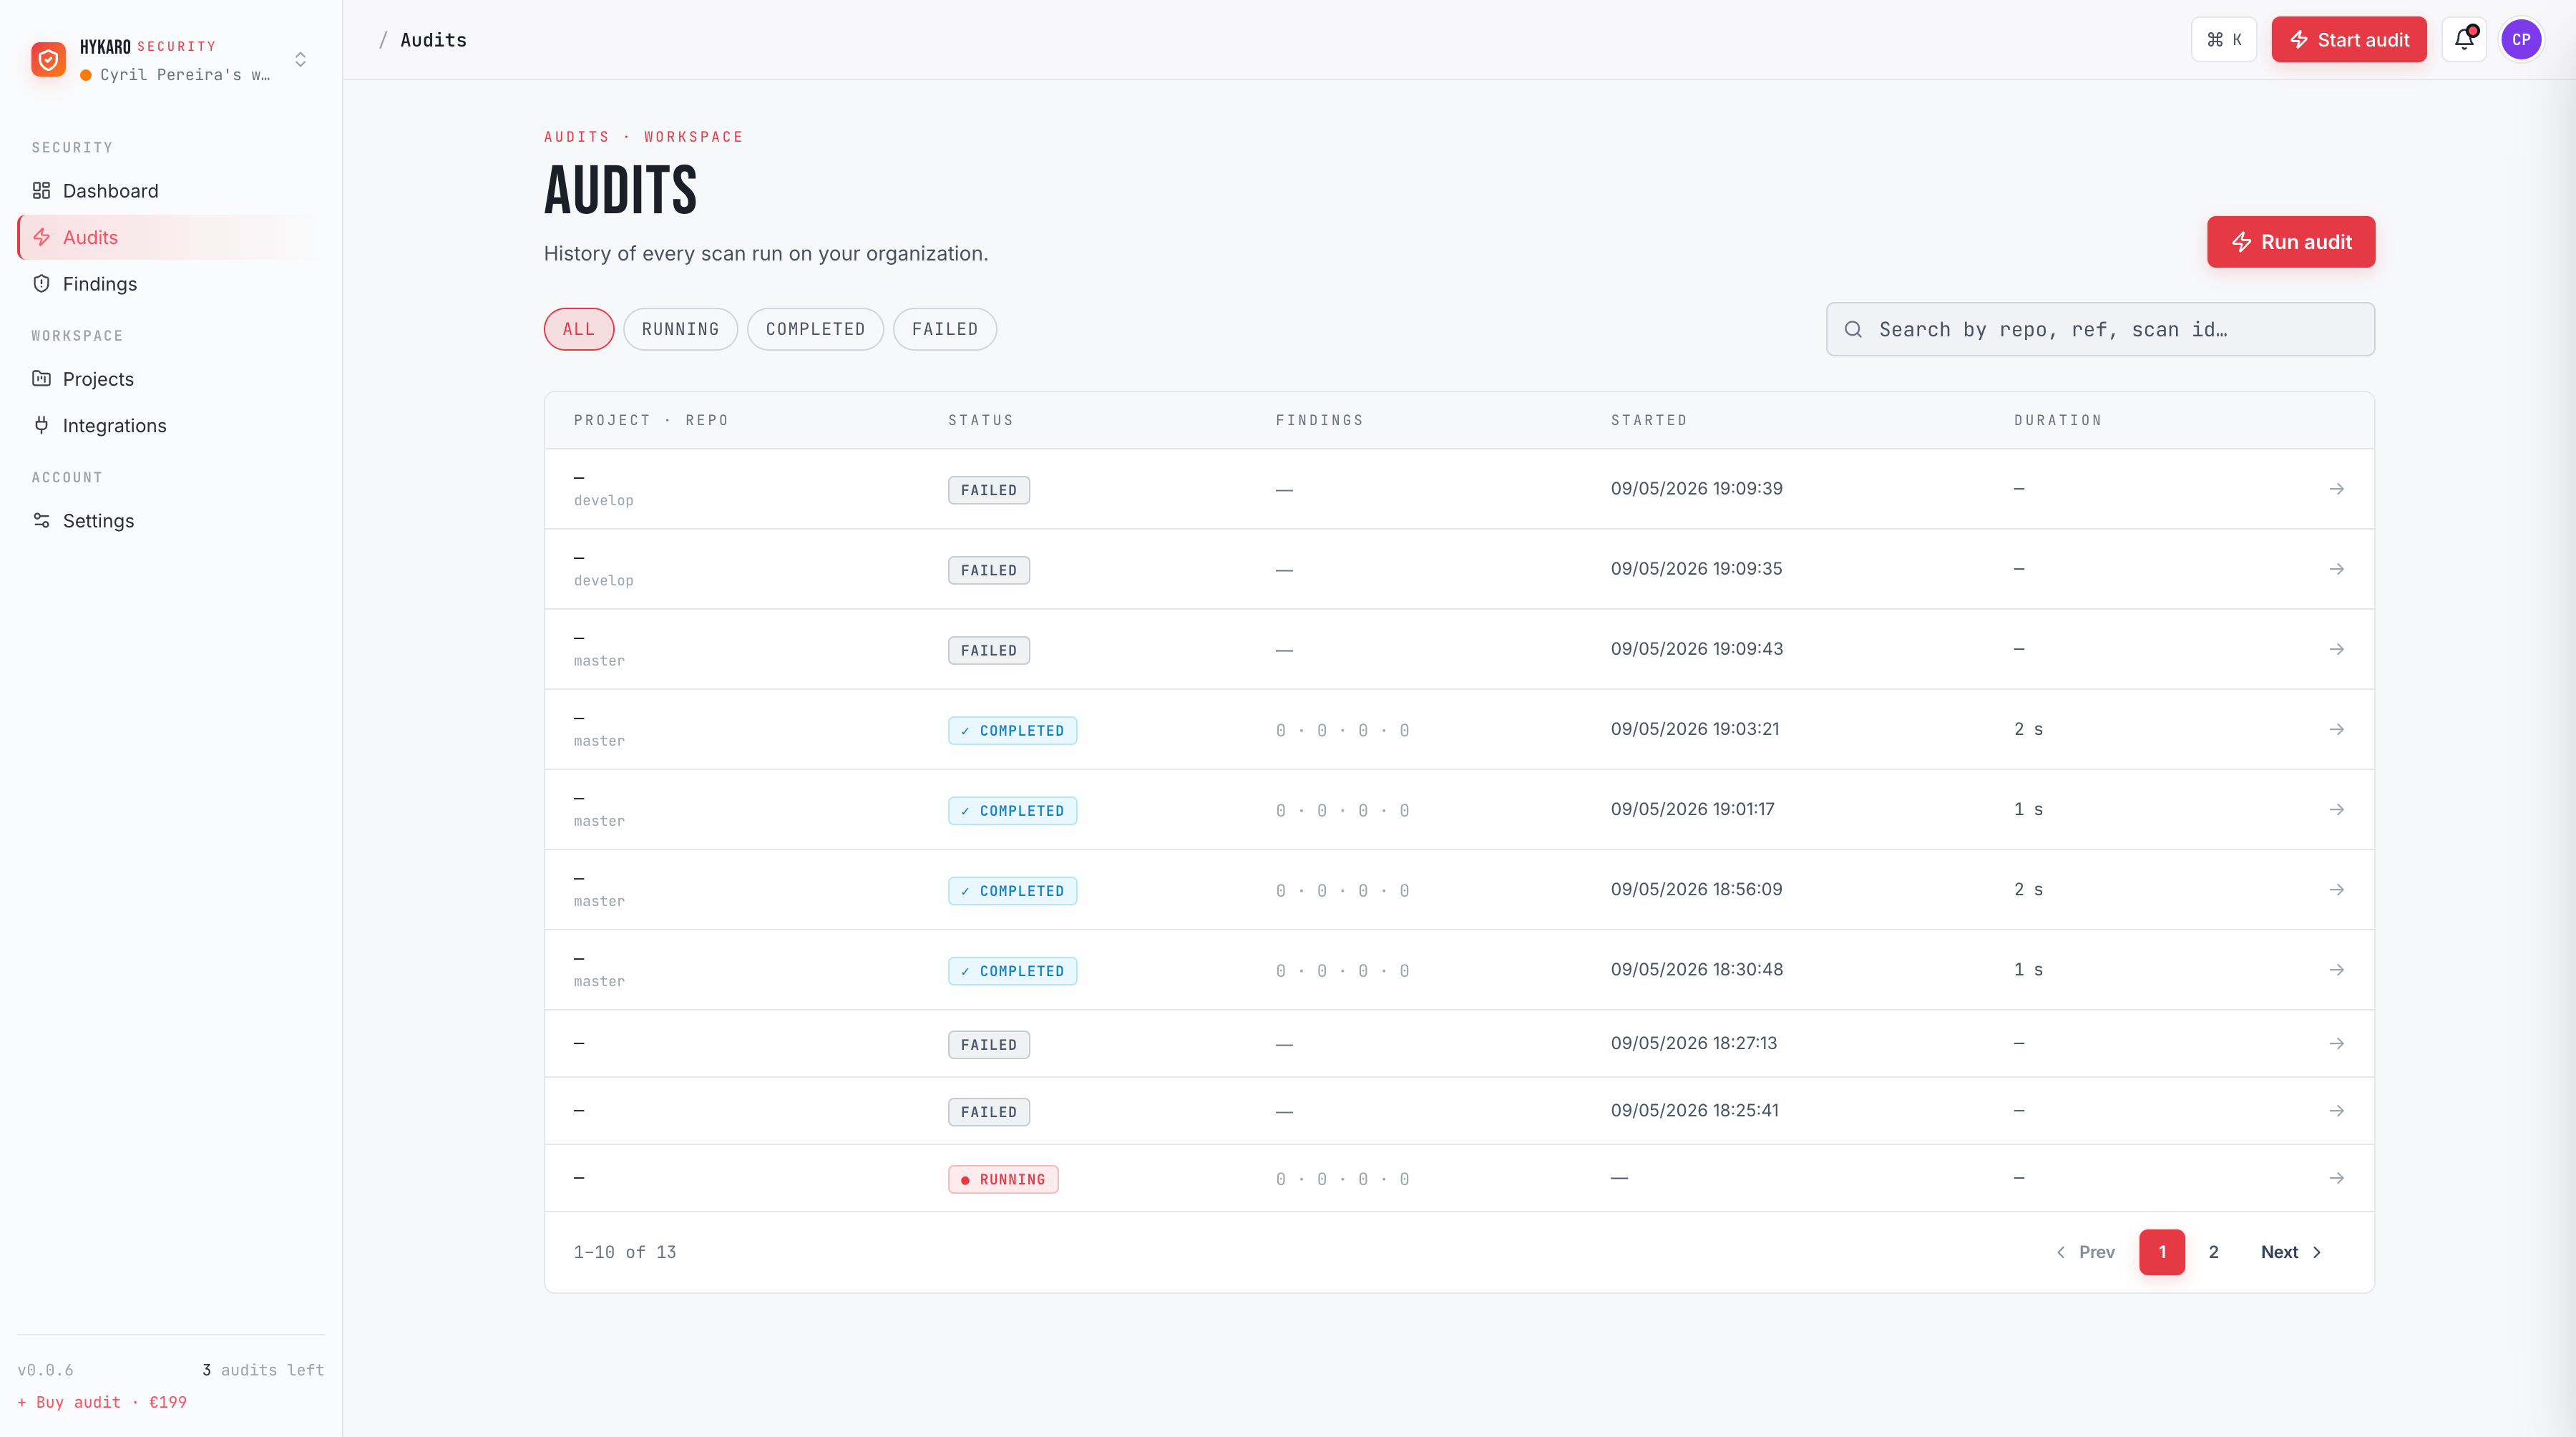Click the 09/05/2026 19:01:17 timestamp

[1693, 809]
